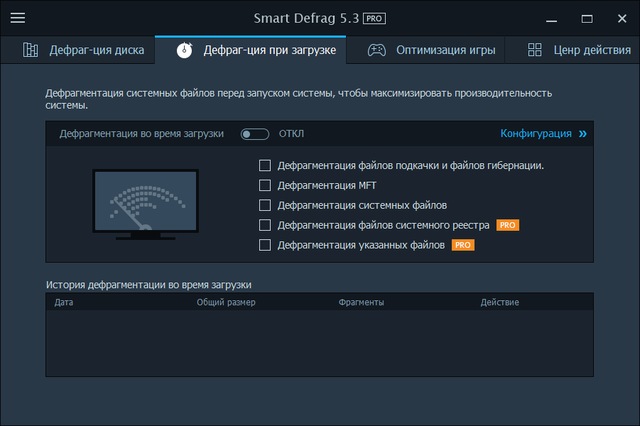Click the boot-time defrag stopwatch icon
The width and height of the screenshot is (640, 426).
[x=186, y=50]
